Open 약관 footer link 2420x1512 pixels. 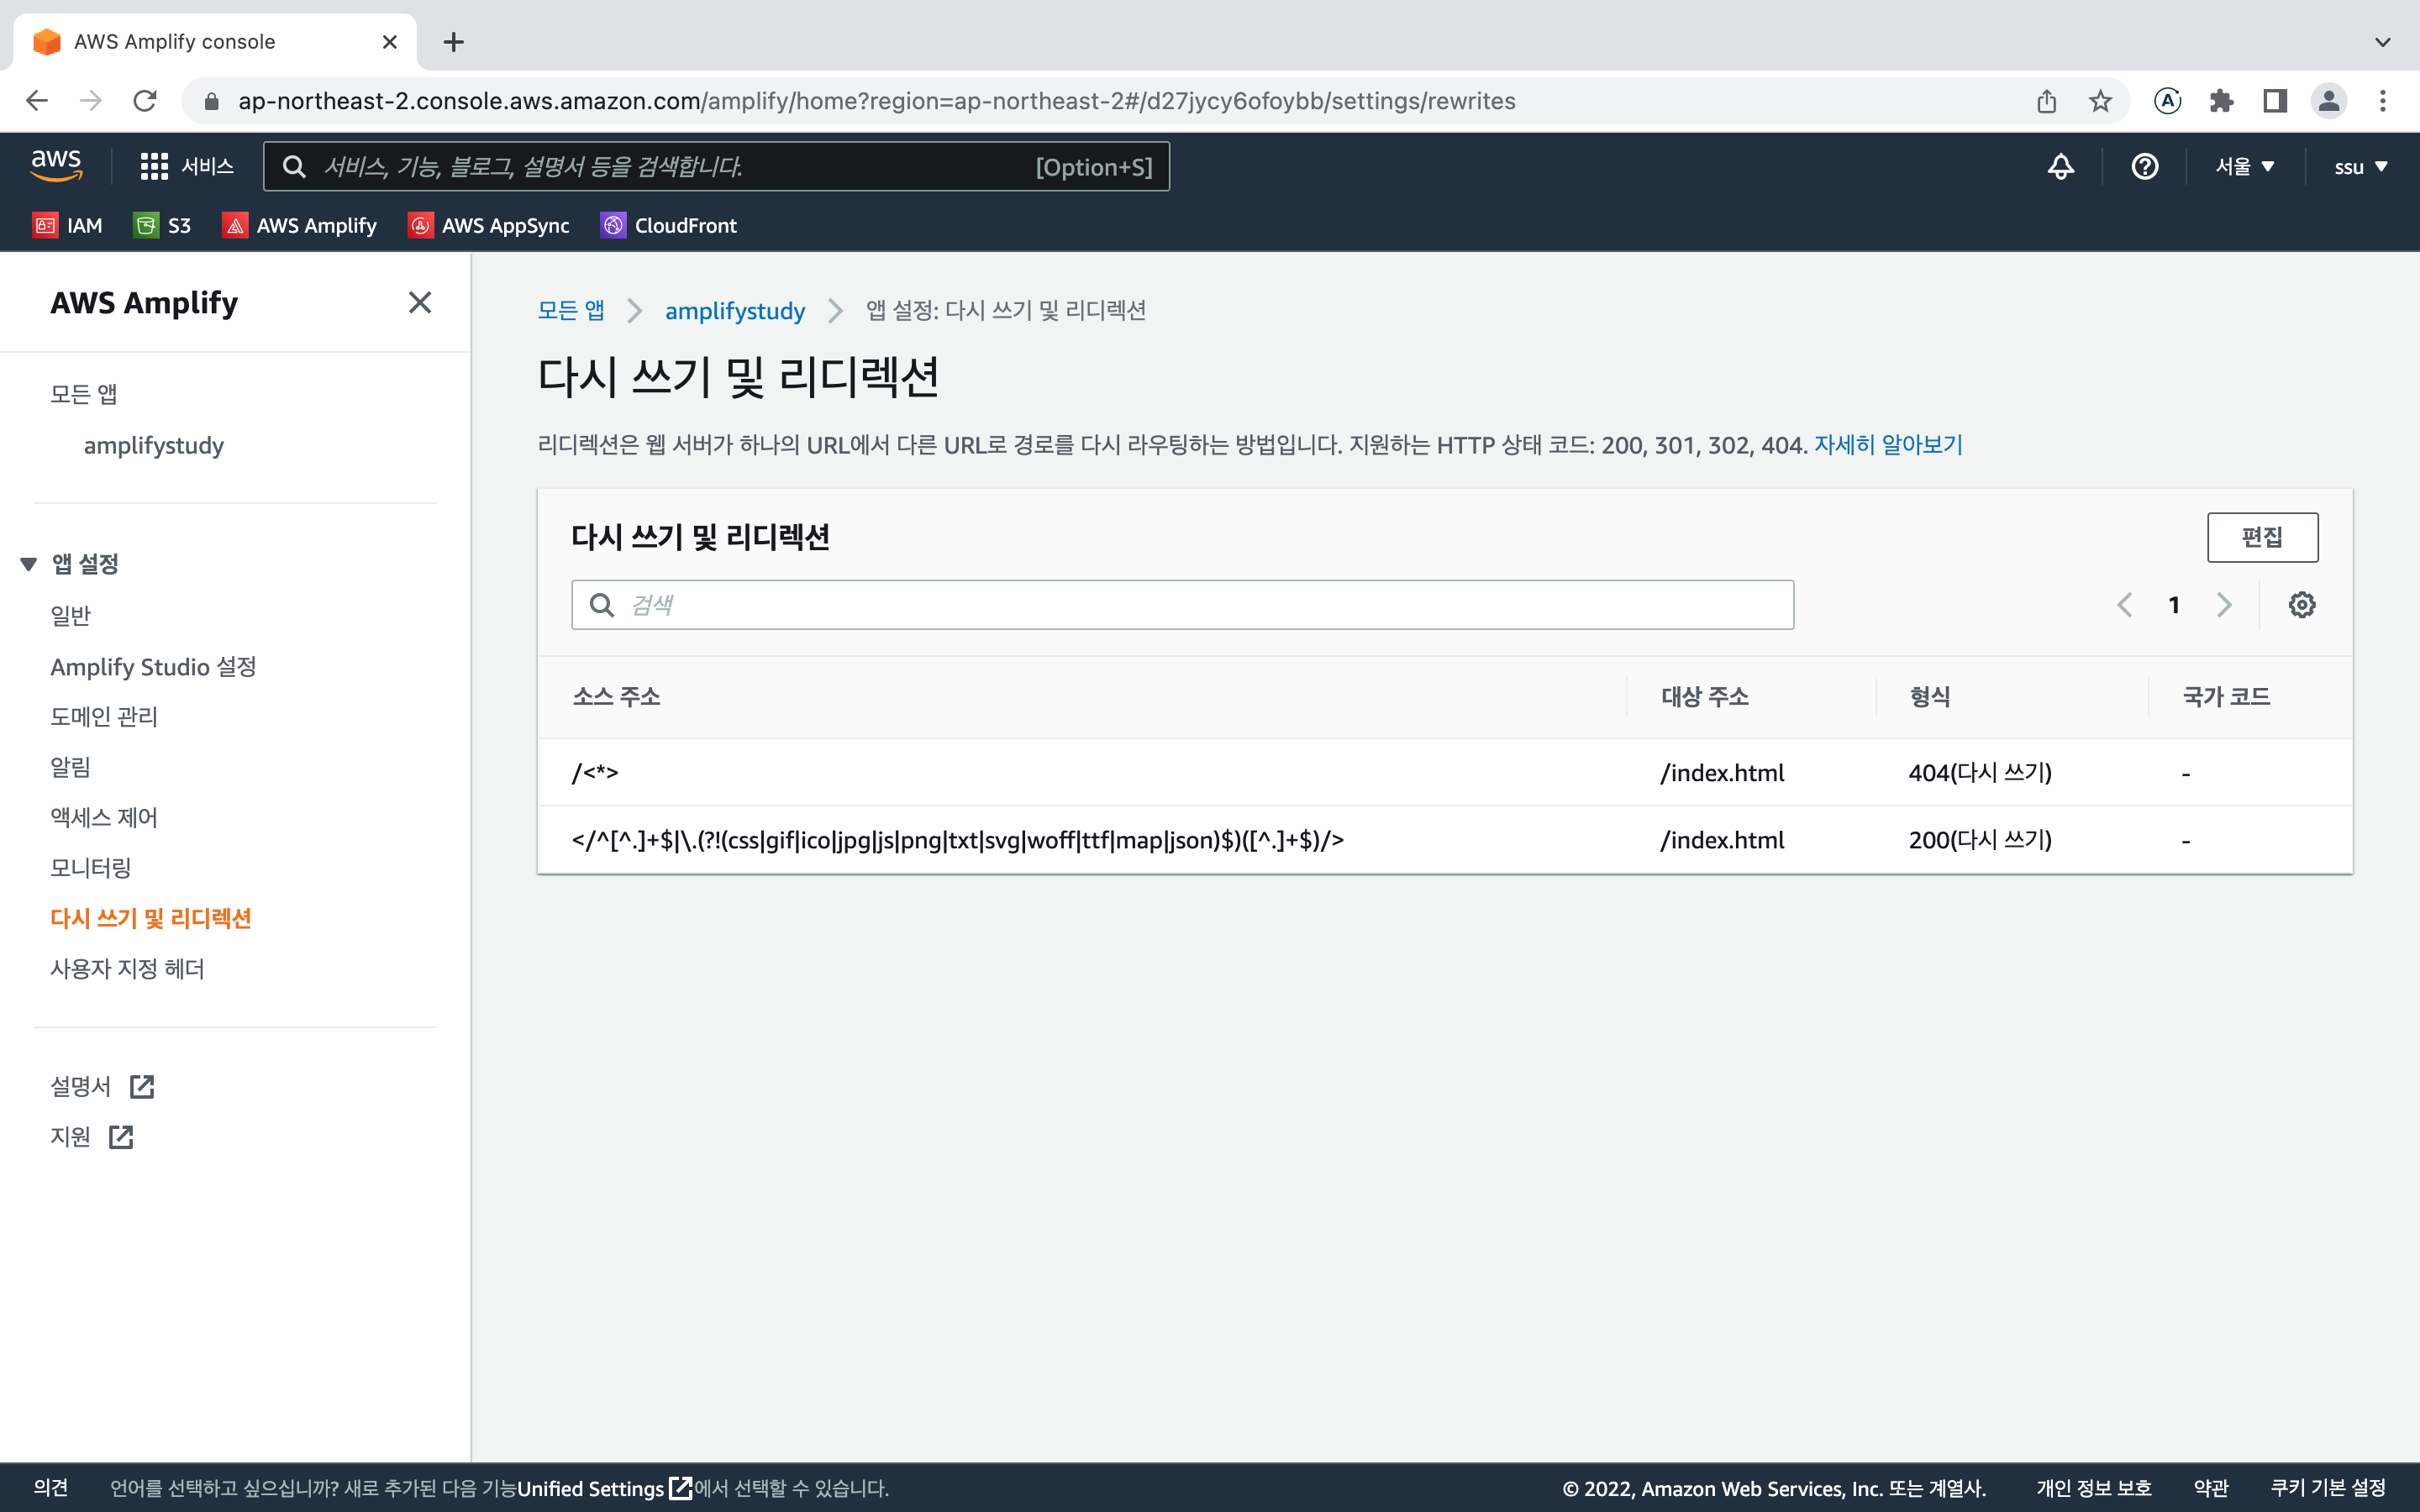(2211, 1488)
